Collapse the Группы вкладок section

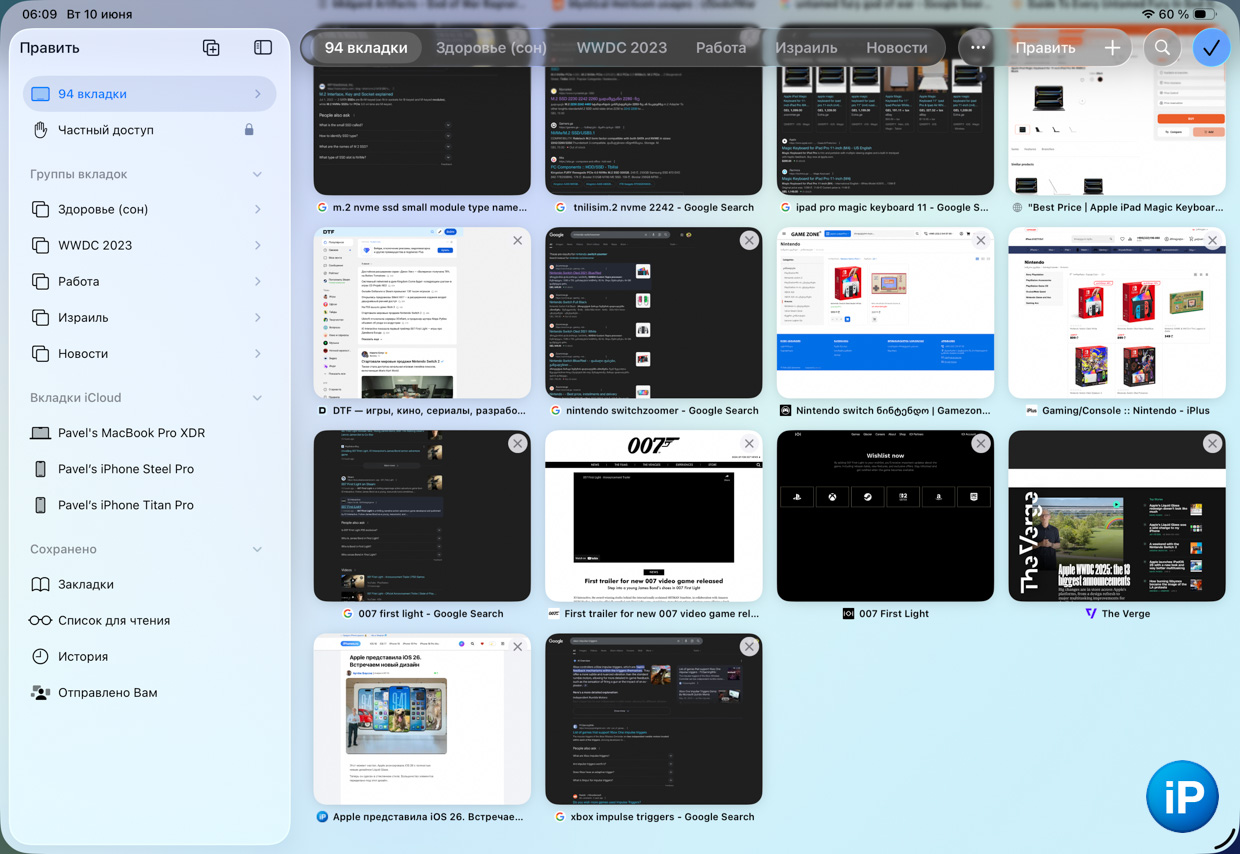257,174
